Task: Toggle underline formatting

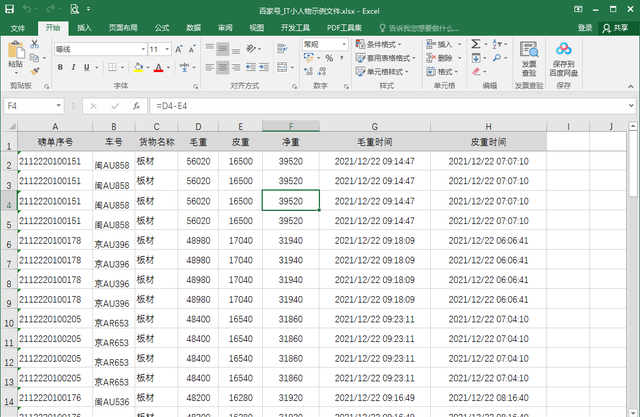Action: [88, 68]
